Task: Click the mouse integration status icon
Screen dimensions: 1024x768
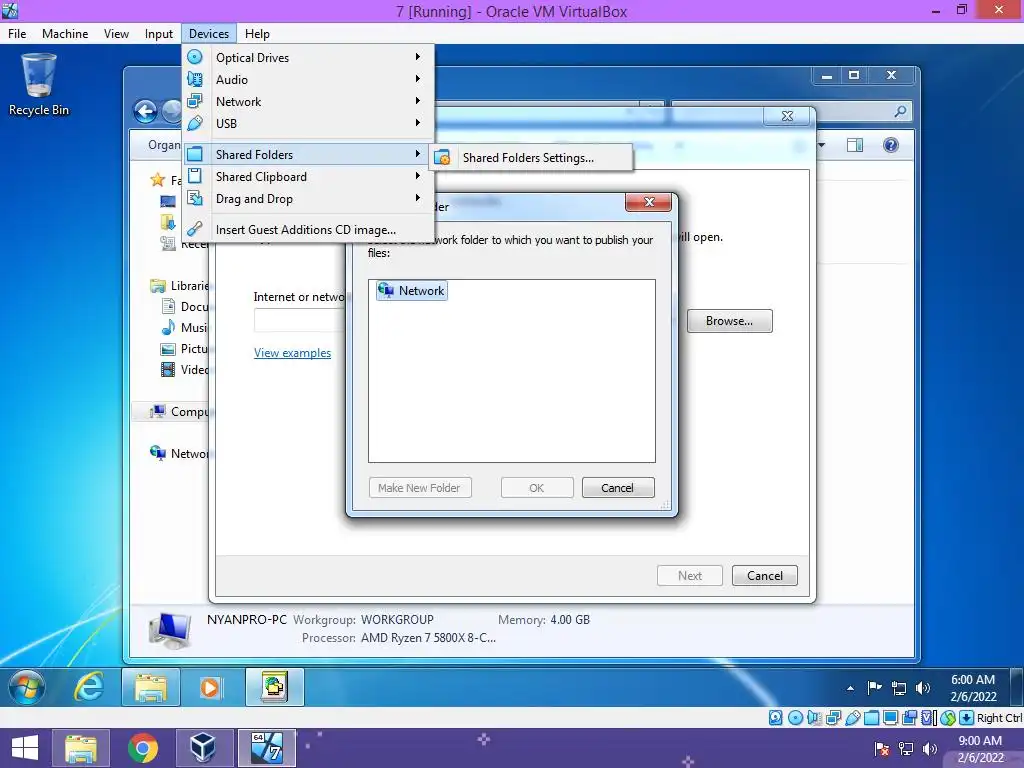Action: tap(948, 718)
